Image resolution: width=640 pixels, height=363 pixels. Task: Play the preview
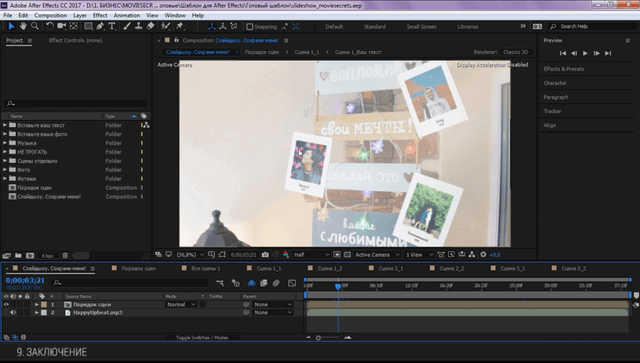click(585, 53)
